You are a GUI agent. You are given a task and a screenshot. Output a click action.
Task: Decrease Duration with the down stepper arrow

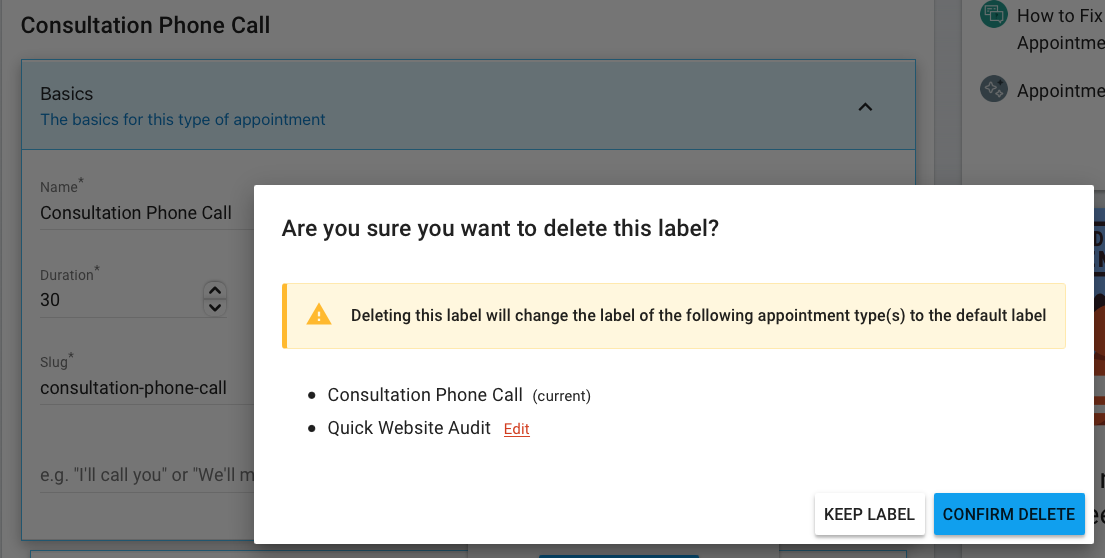coord(214,307)
